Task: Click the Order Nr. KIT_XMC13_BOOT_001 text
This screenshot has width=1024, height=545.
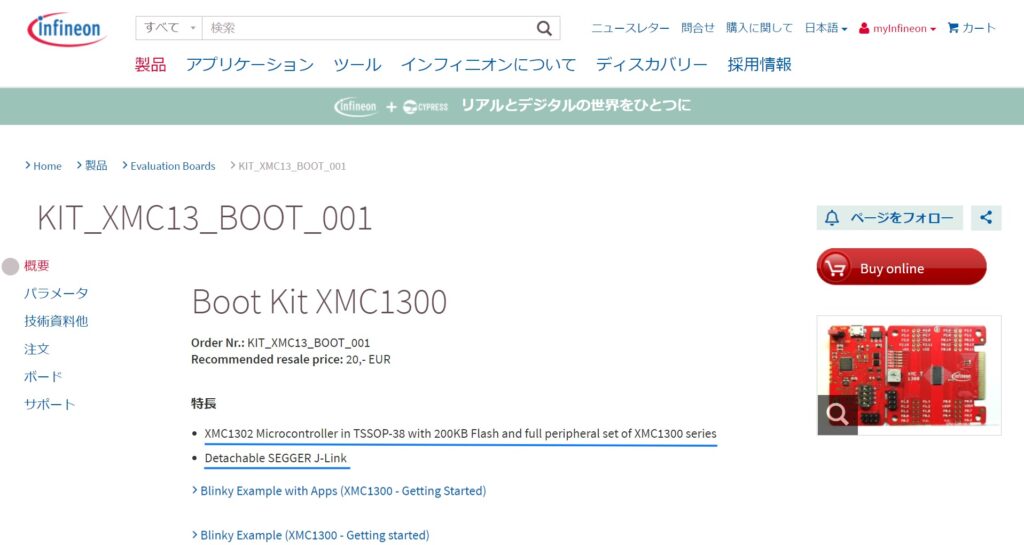Action: point(281,343)
